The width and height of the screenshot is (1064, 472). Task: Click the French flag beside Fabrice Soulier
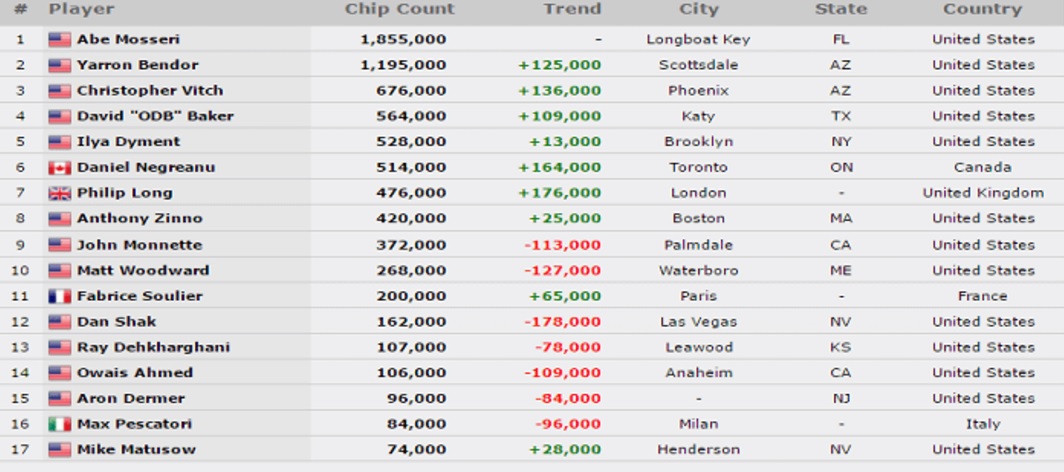click(x=60, y=296)
